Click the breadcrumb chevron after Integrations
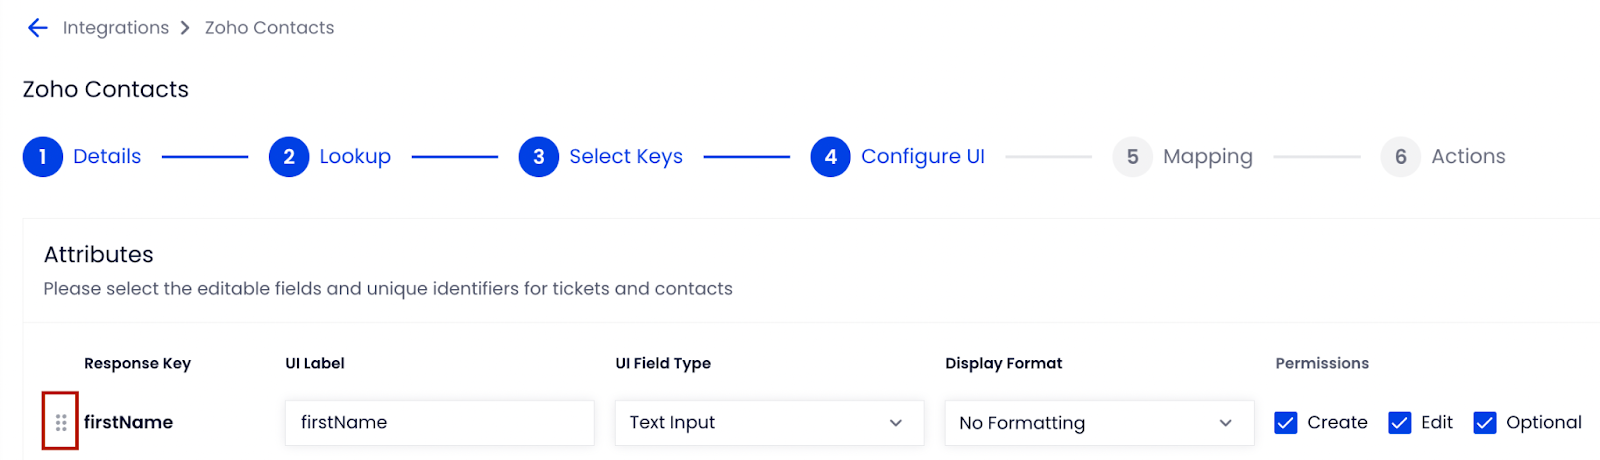This screenshot has height=460, width=1600. pos(185,28)
